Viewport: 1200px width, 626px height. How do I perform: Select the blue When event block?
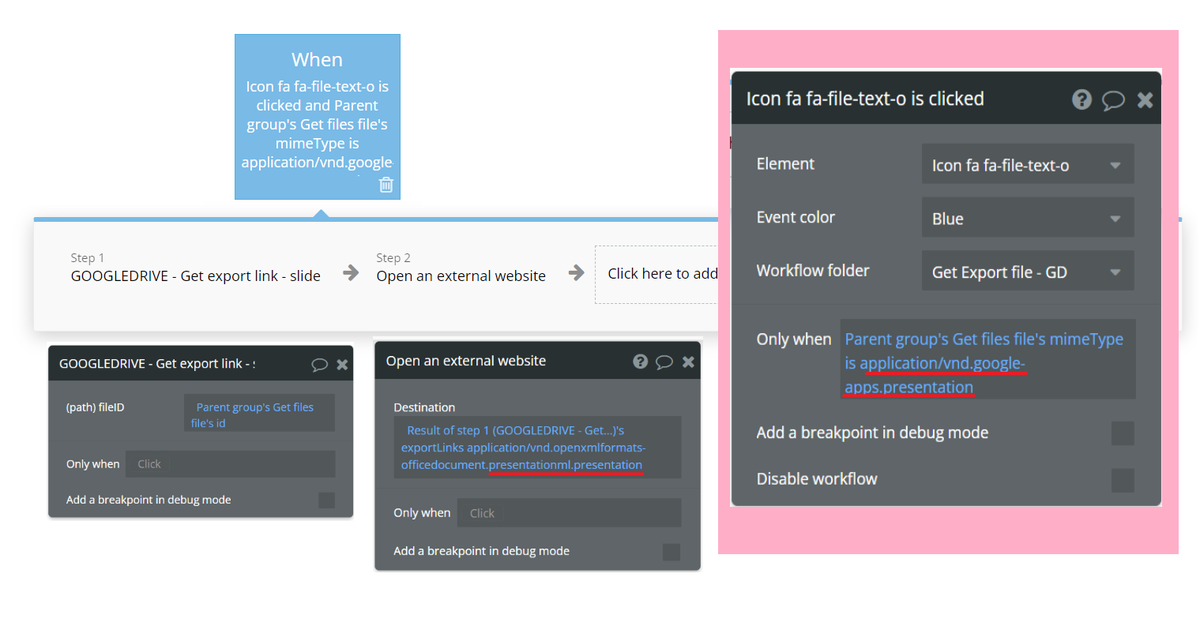[318, 117]
